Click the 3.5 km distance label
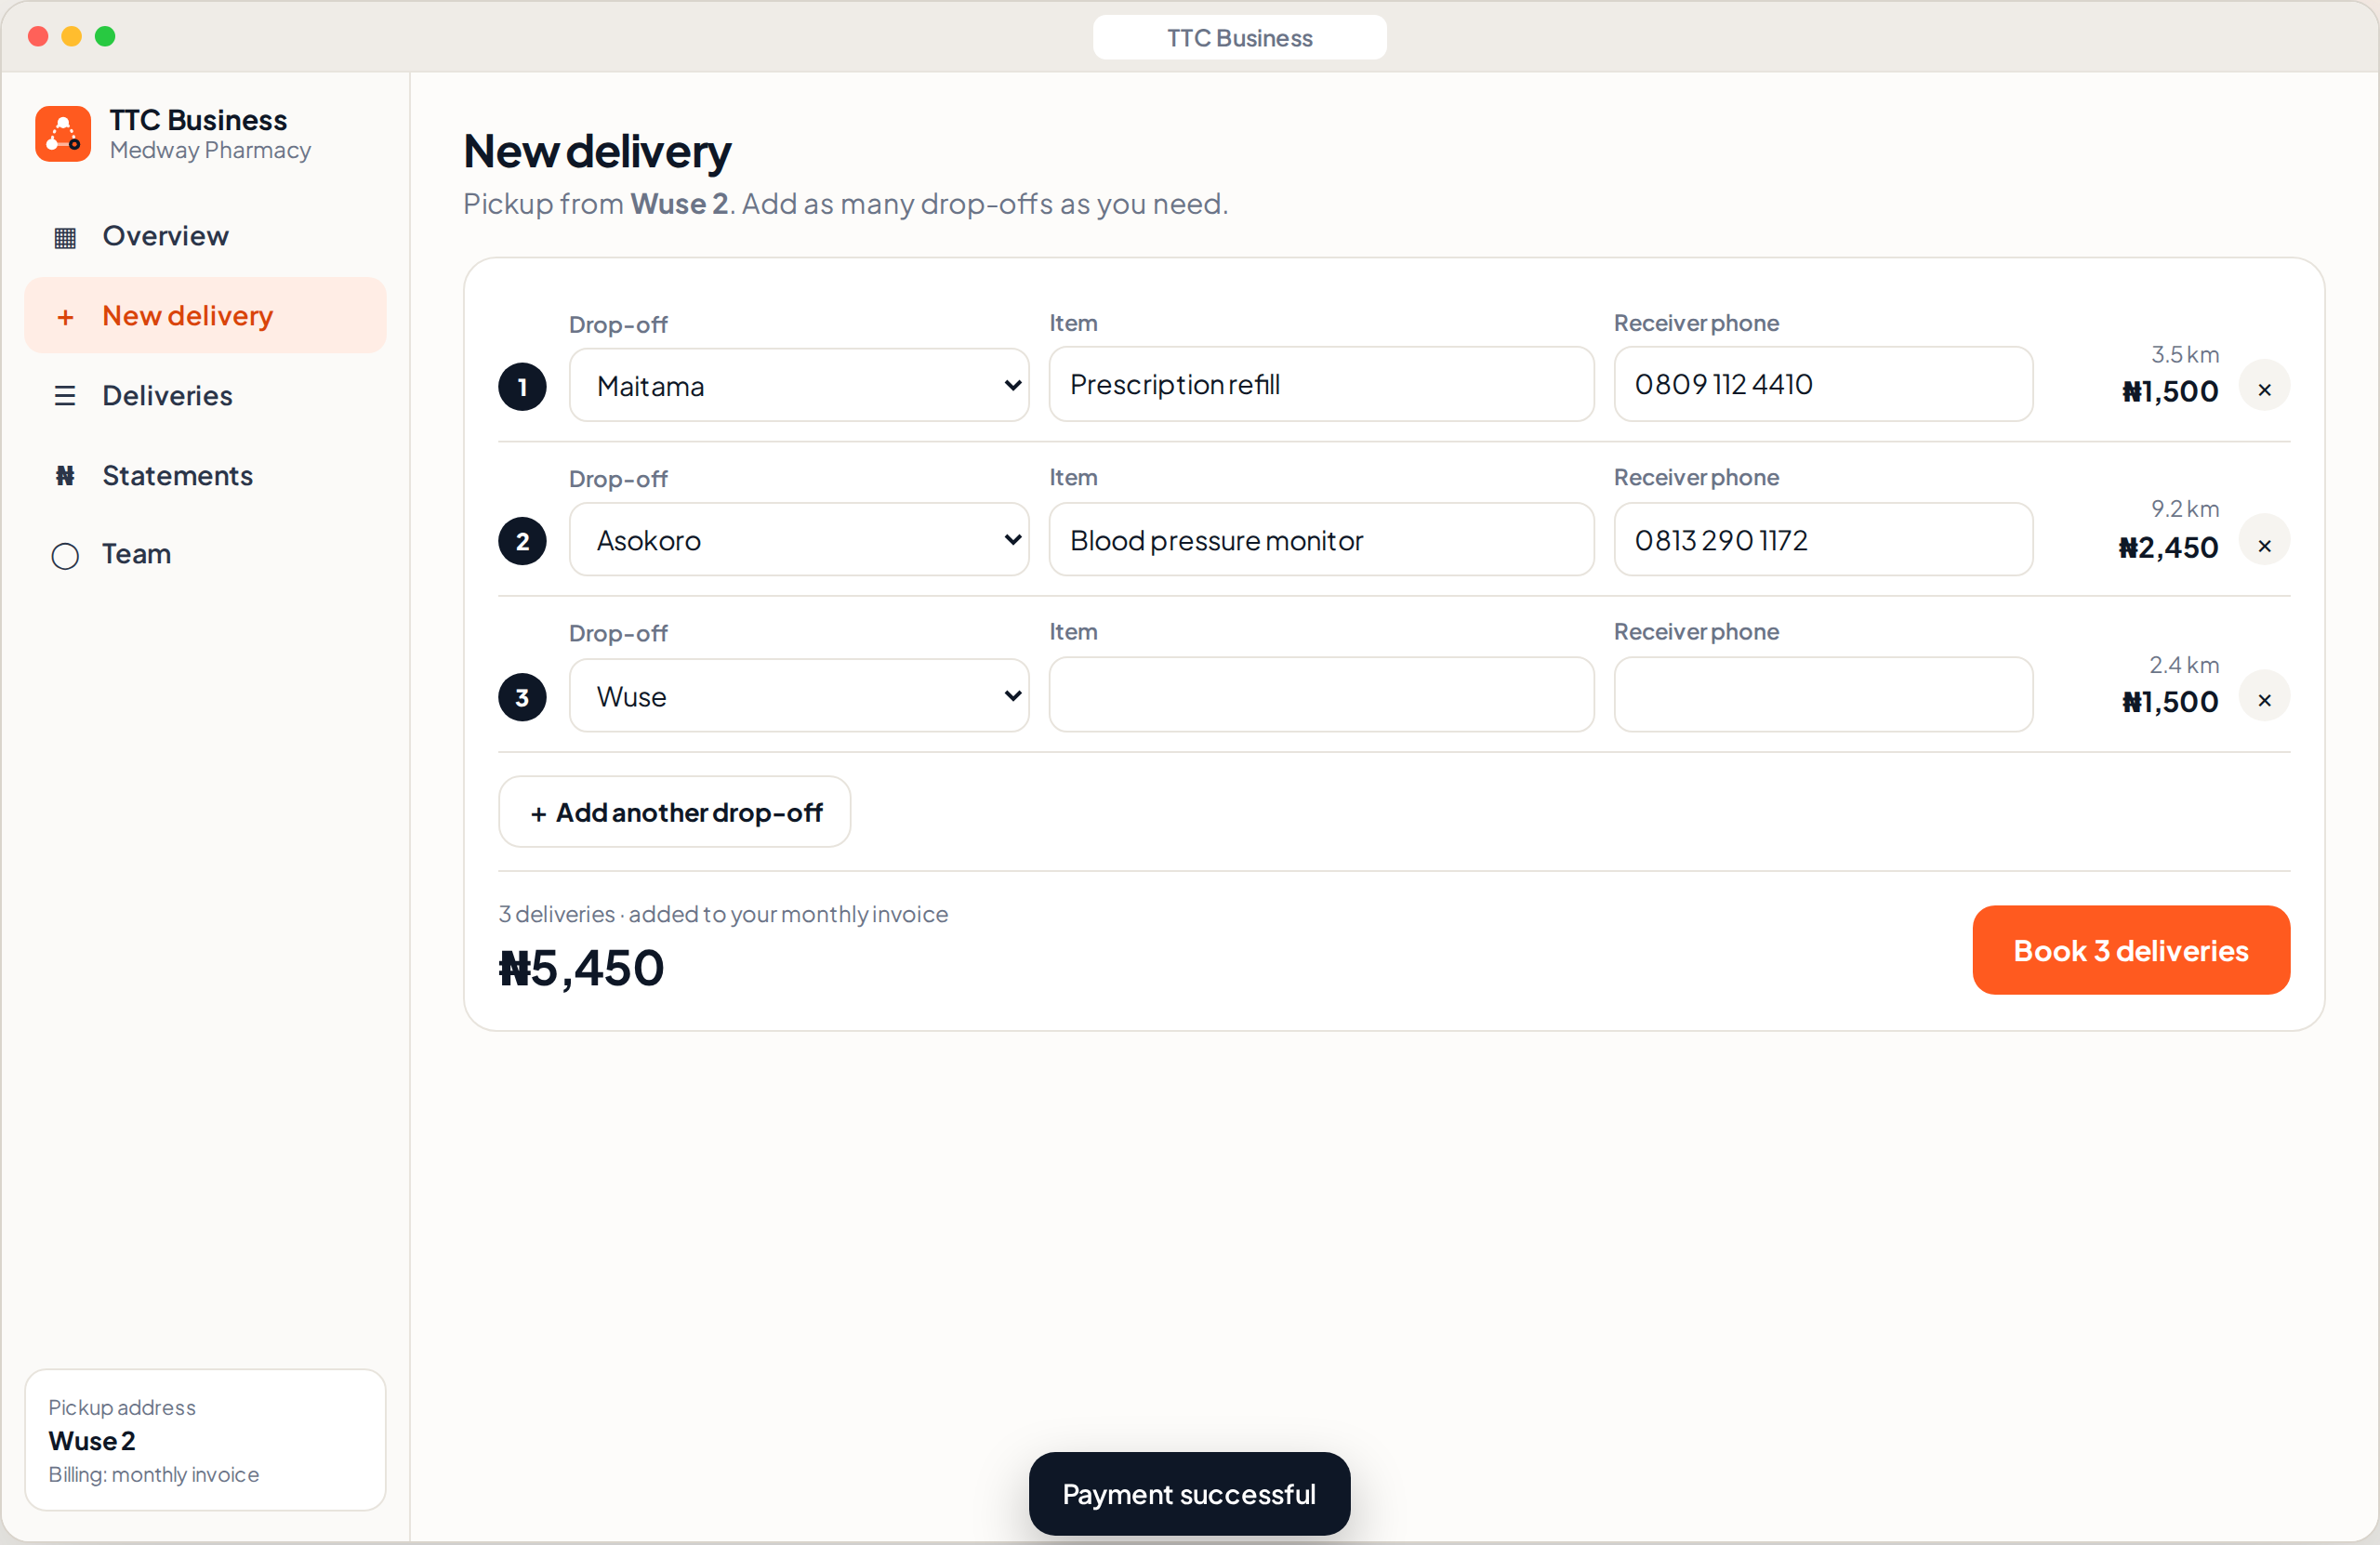The height and width of the screenshot is (1545, 2380). [2185, 355]
